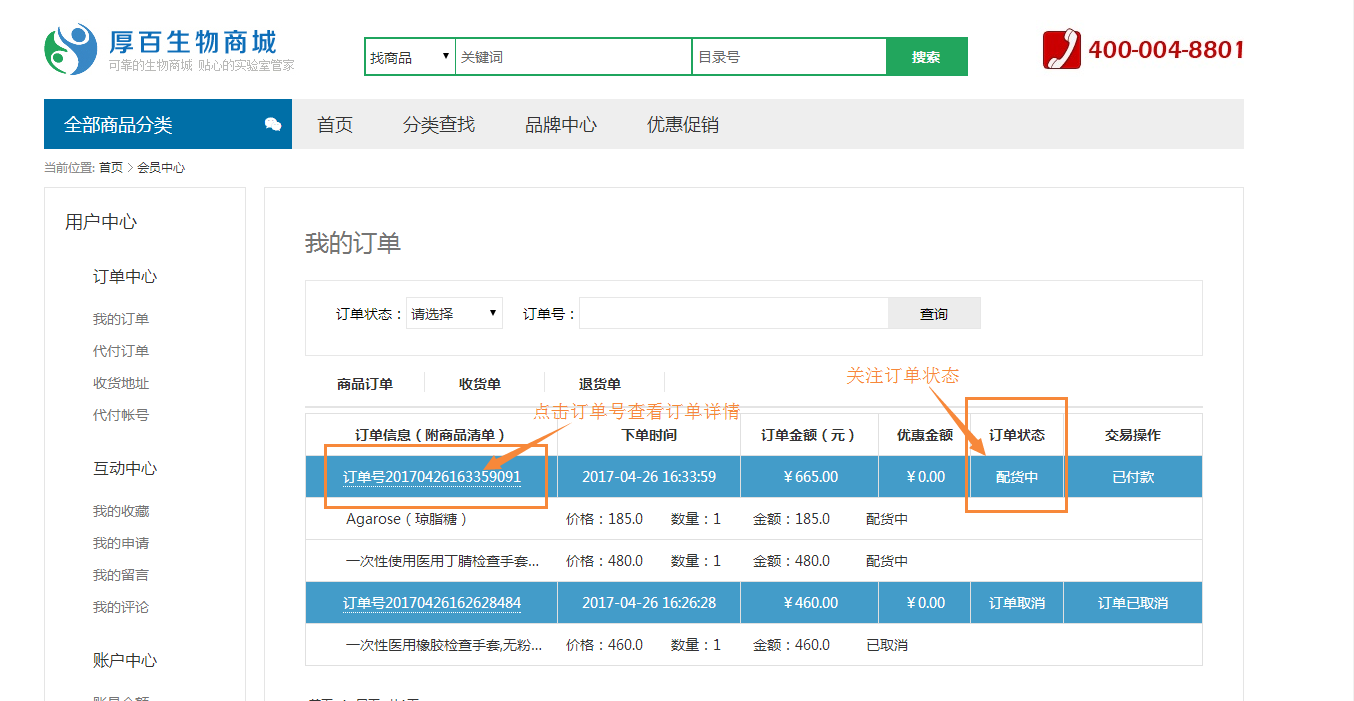
Task: Click 首页 in the breadcrumb path
Action: [x=110, y=168]
